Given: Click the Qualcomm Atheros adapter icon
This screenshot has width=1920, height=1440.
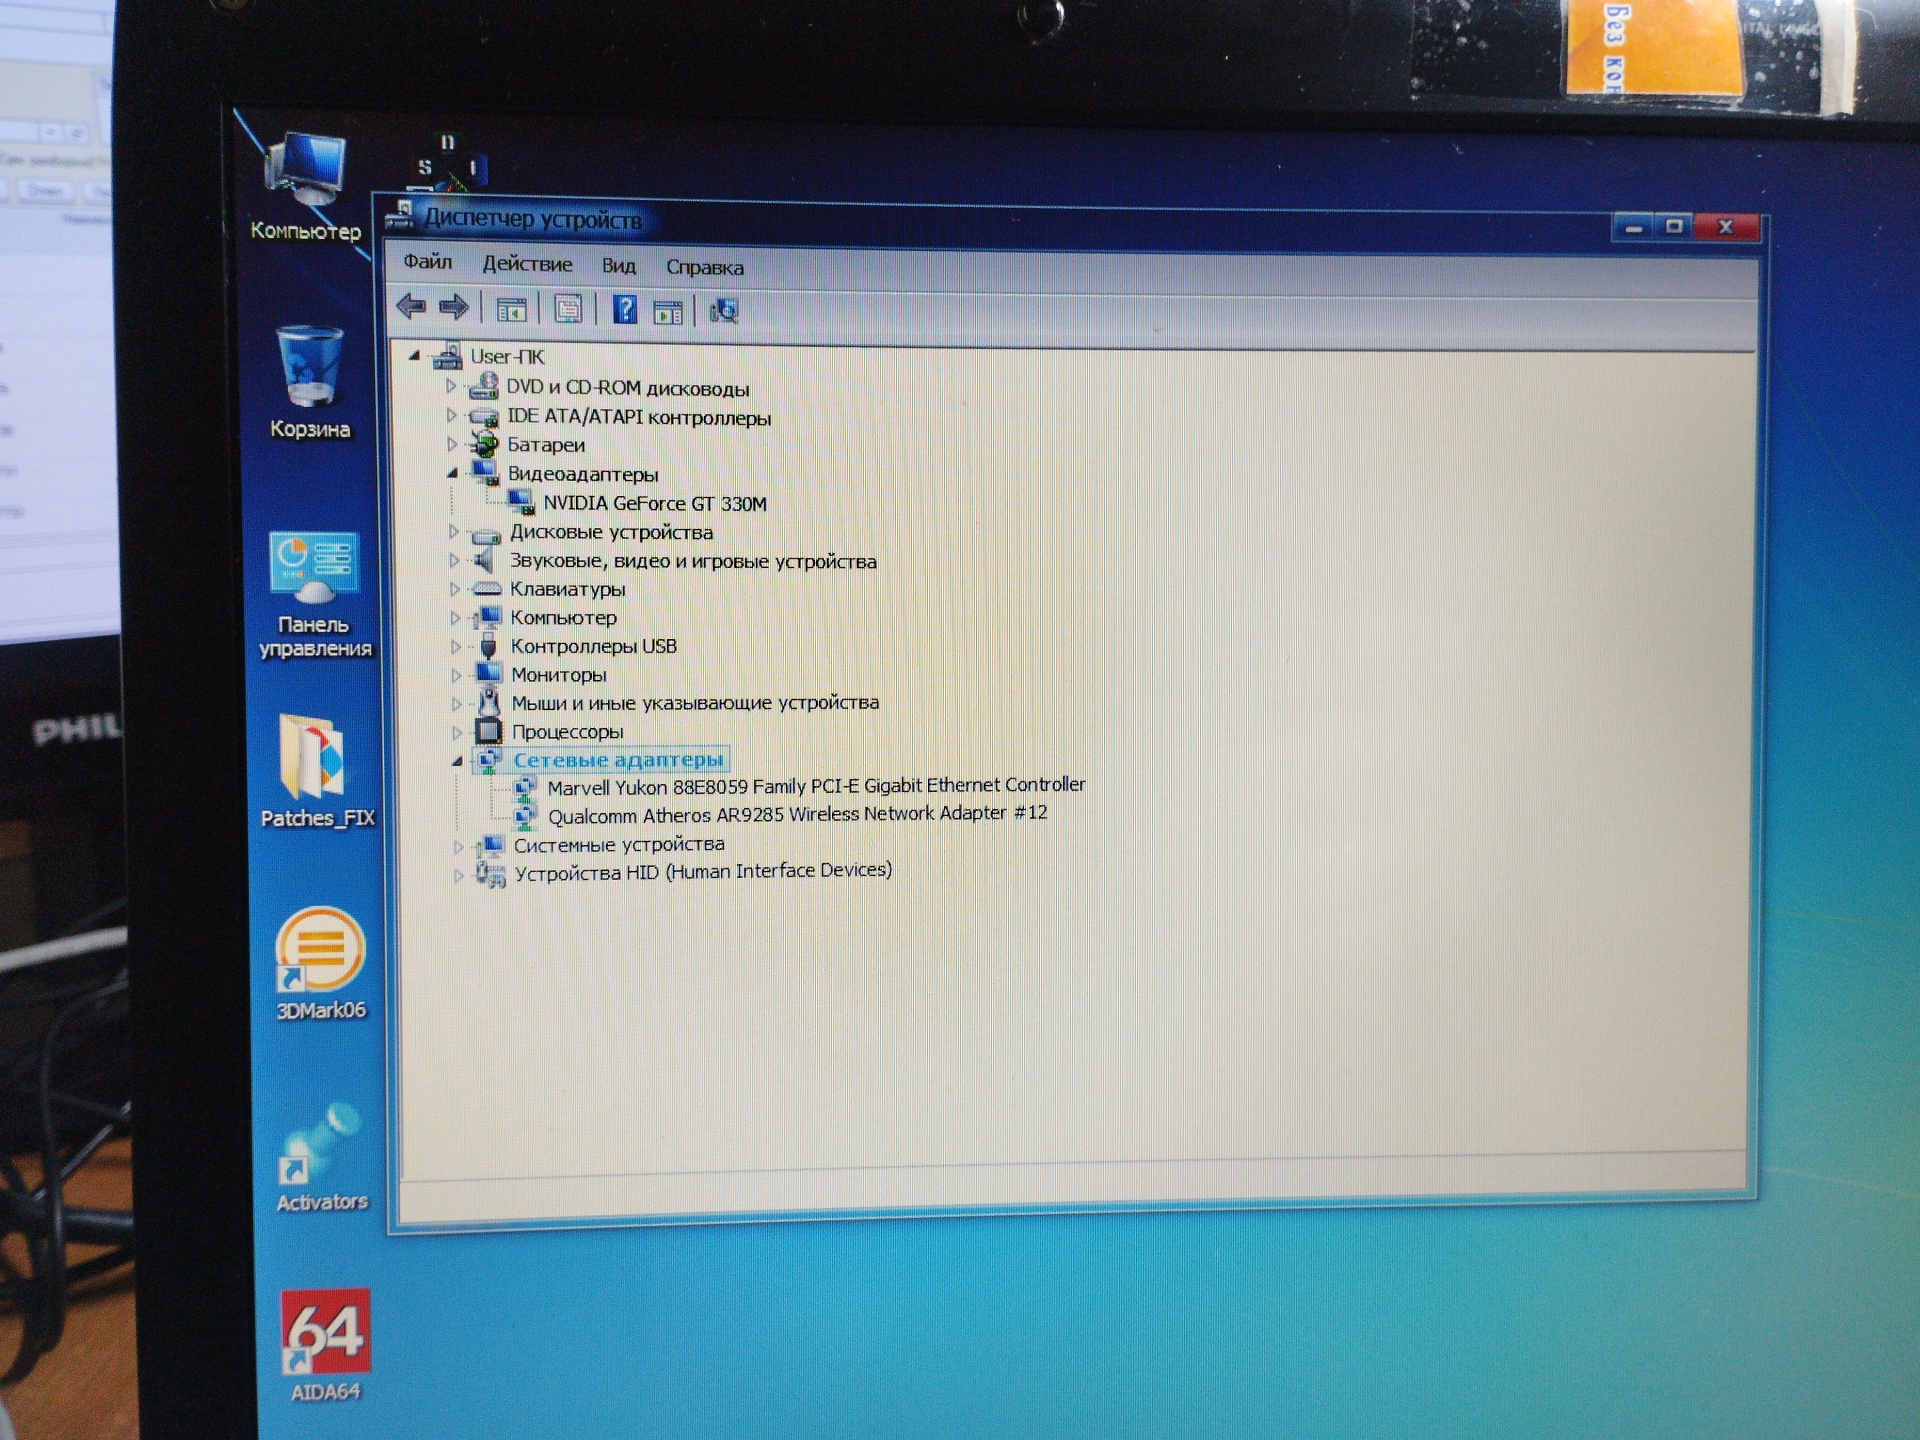Looking at the screenshot, I should pyautogui.click(x=525, y=816).
